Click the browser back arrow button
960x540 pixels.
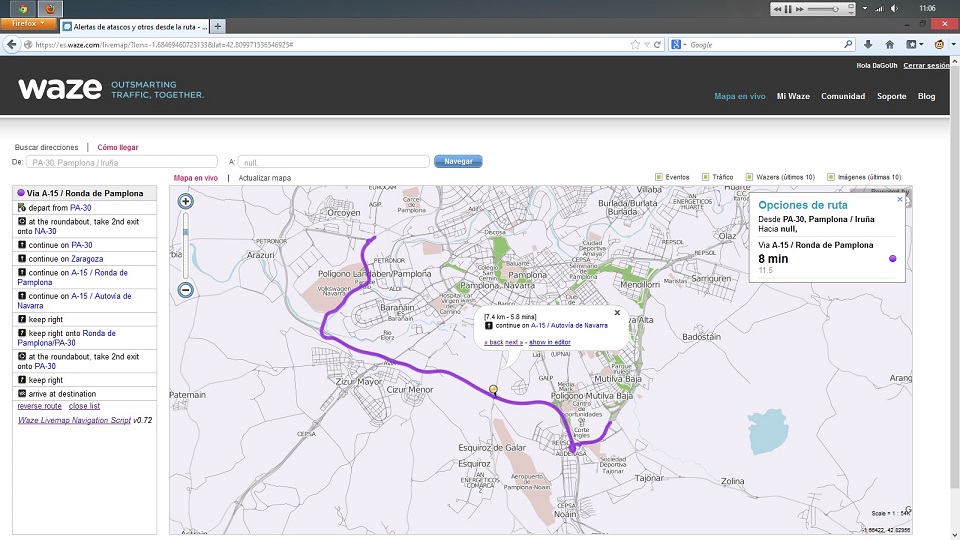(13, 44)
